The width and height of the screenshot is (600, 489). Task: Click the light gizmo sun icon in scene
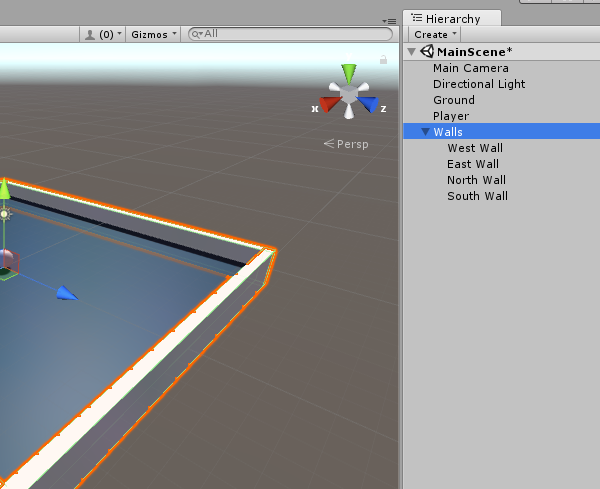(x=5, y=214)
